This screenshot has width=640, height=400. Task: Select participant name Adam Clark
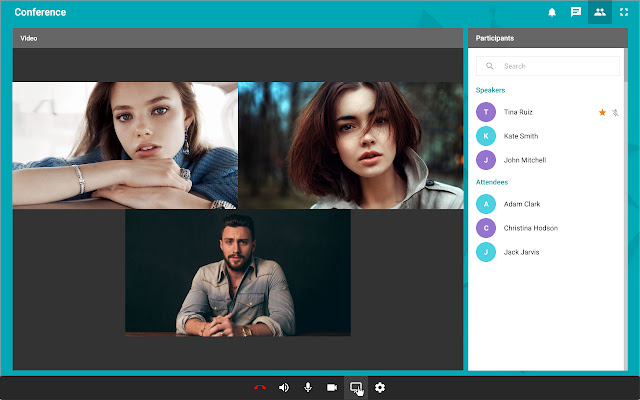pos(522,204)
